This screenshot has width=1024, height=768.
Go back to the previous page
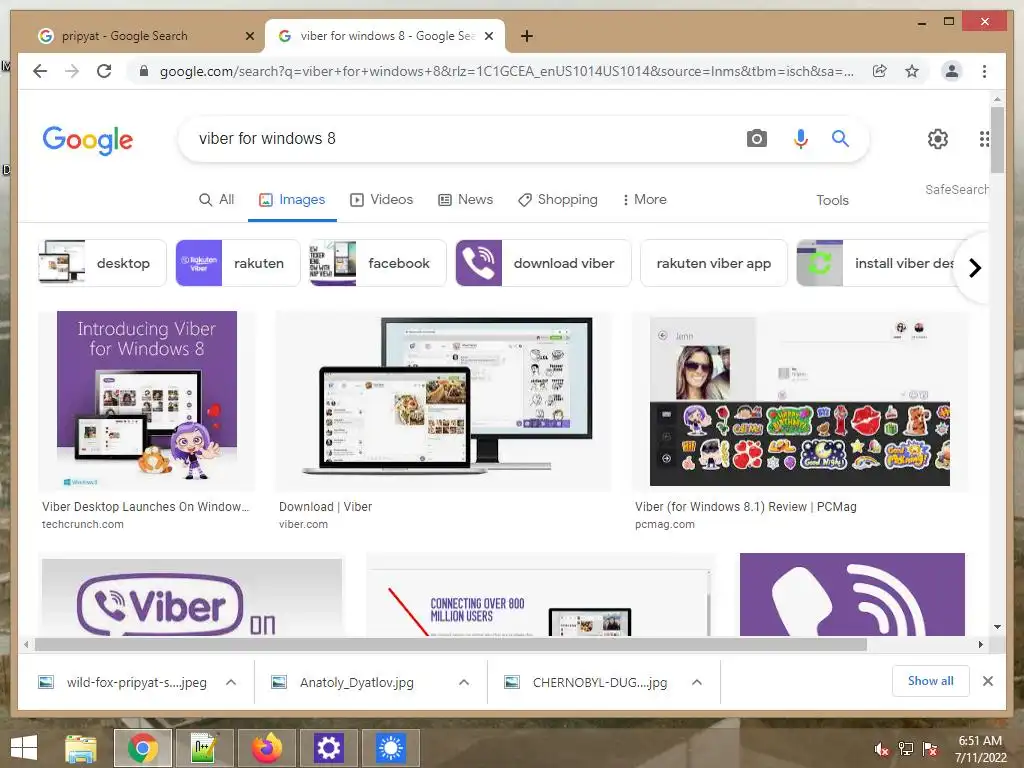coord(40,71)
